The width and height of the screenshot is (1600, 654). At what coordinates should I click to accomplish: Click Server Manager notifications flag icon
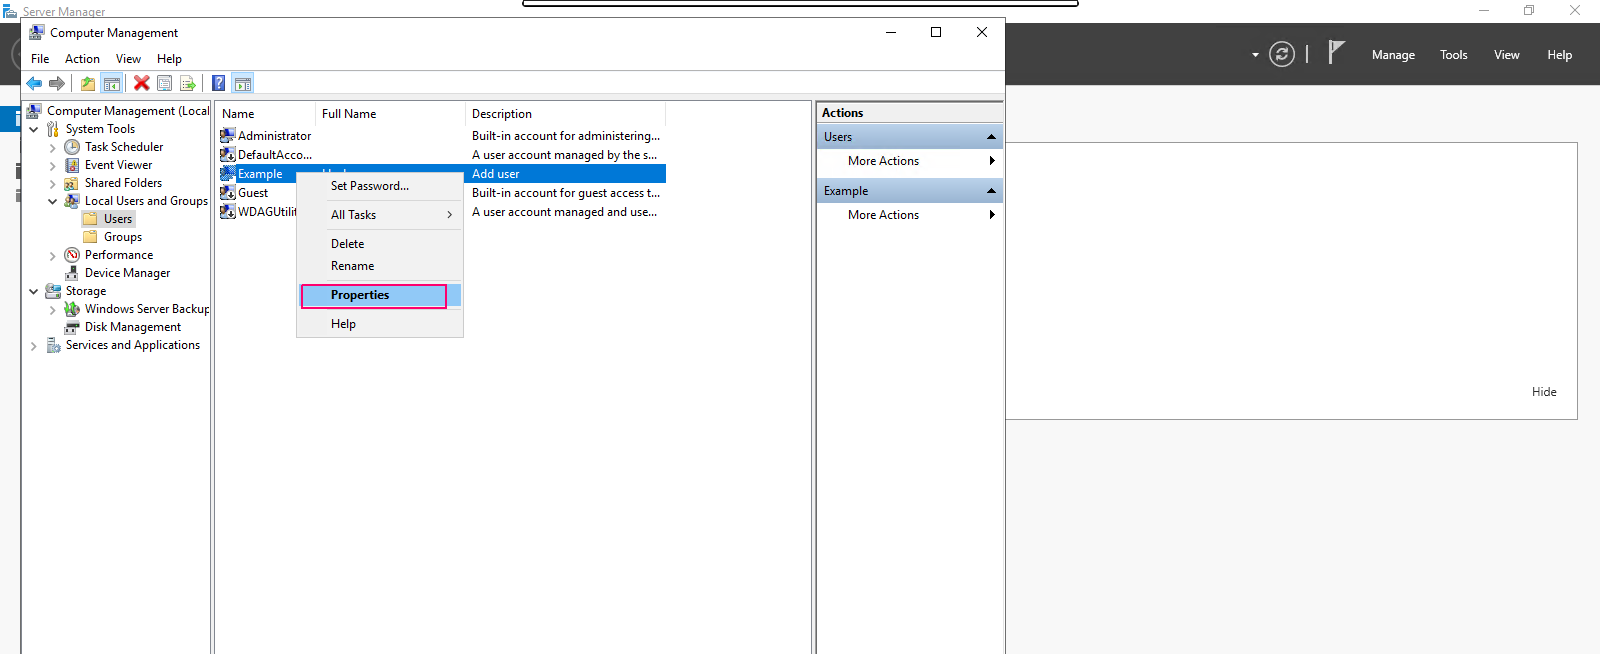(1336, 52)
